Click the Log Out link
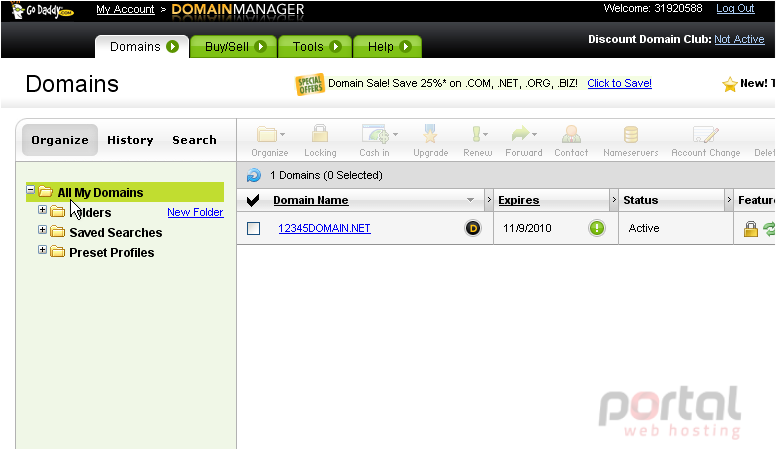Screen dimensions: 776x450 pos(735,8)
